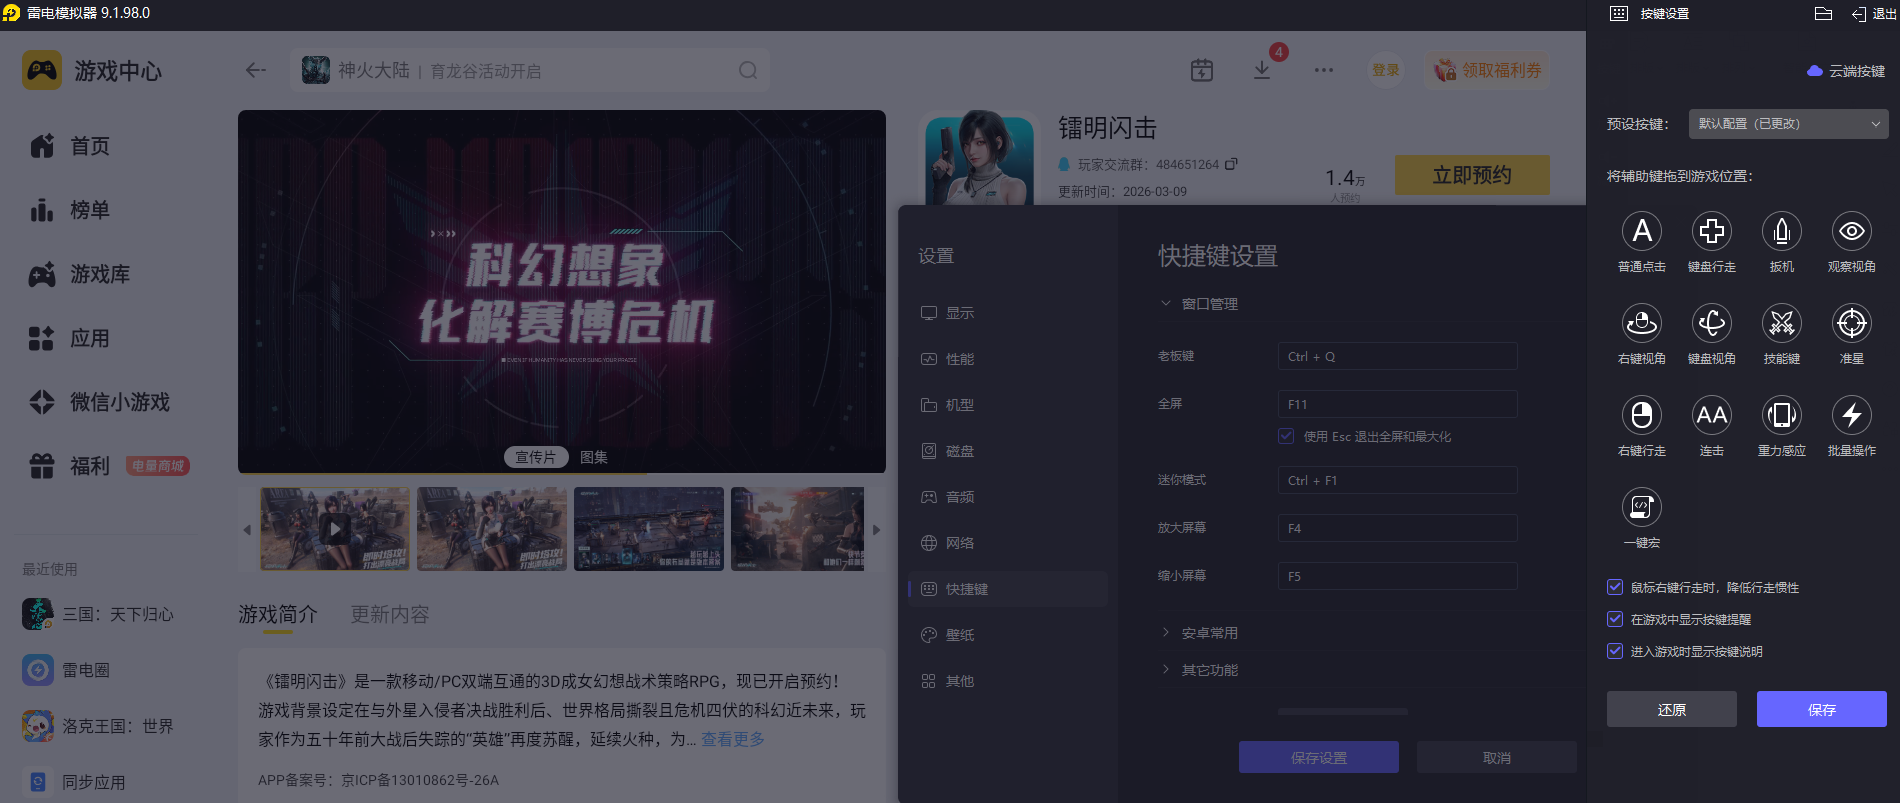This screenshot has height=803, width=1900.
Task: Open 其他 settings tab
Action: click(1008, 681)
